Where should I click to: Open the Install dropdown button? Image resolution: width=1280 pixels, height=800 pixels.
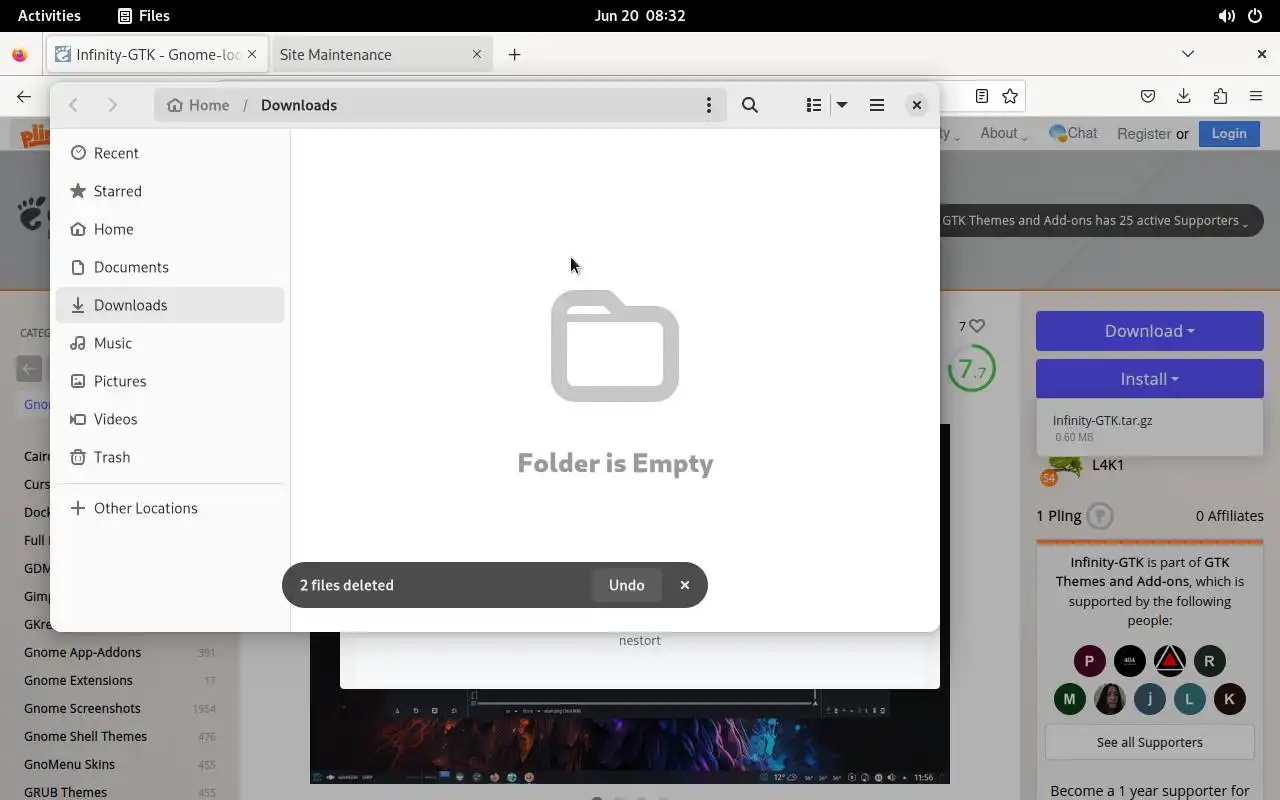click(x=1150, y=379)
